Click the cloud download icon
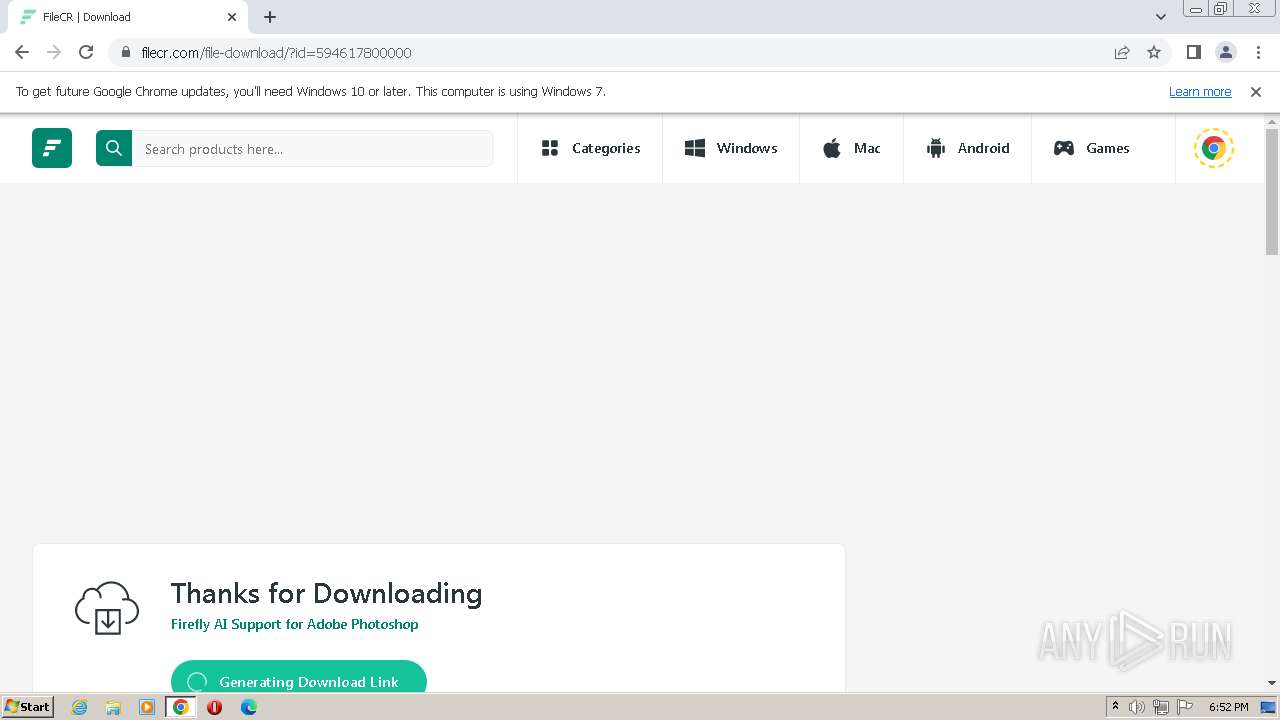Screen dimensions: 1280x720 coord(107,607)
